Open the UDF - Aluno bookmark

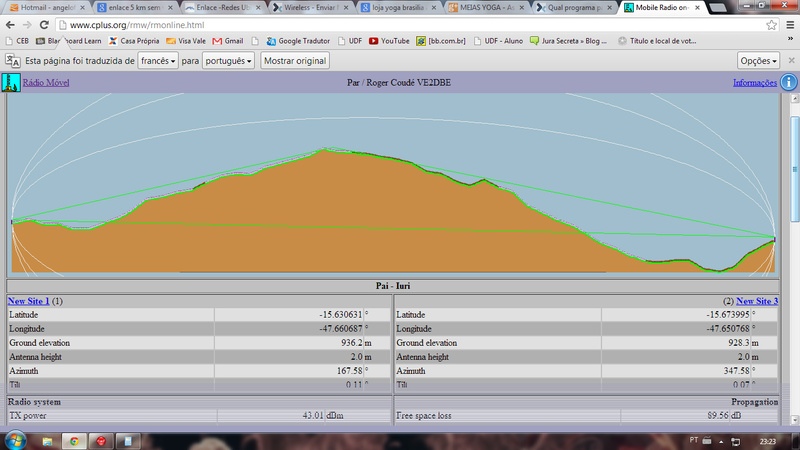click(498, 41)
